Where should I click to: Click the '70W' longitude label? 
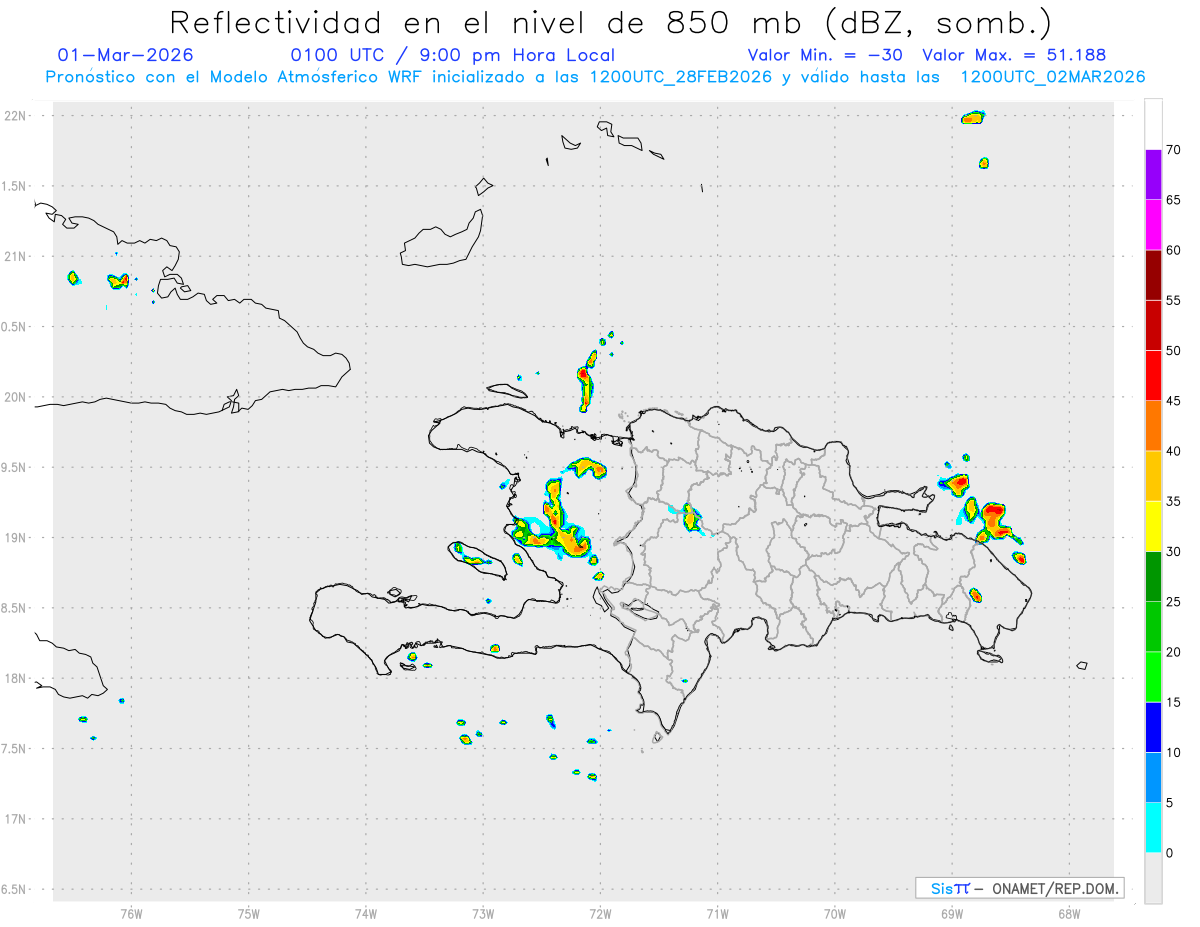pyautogui.click(x=835, y=913)
